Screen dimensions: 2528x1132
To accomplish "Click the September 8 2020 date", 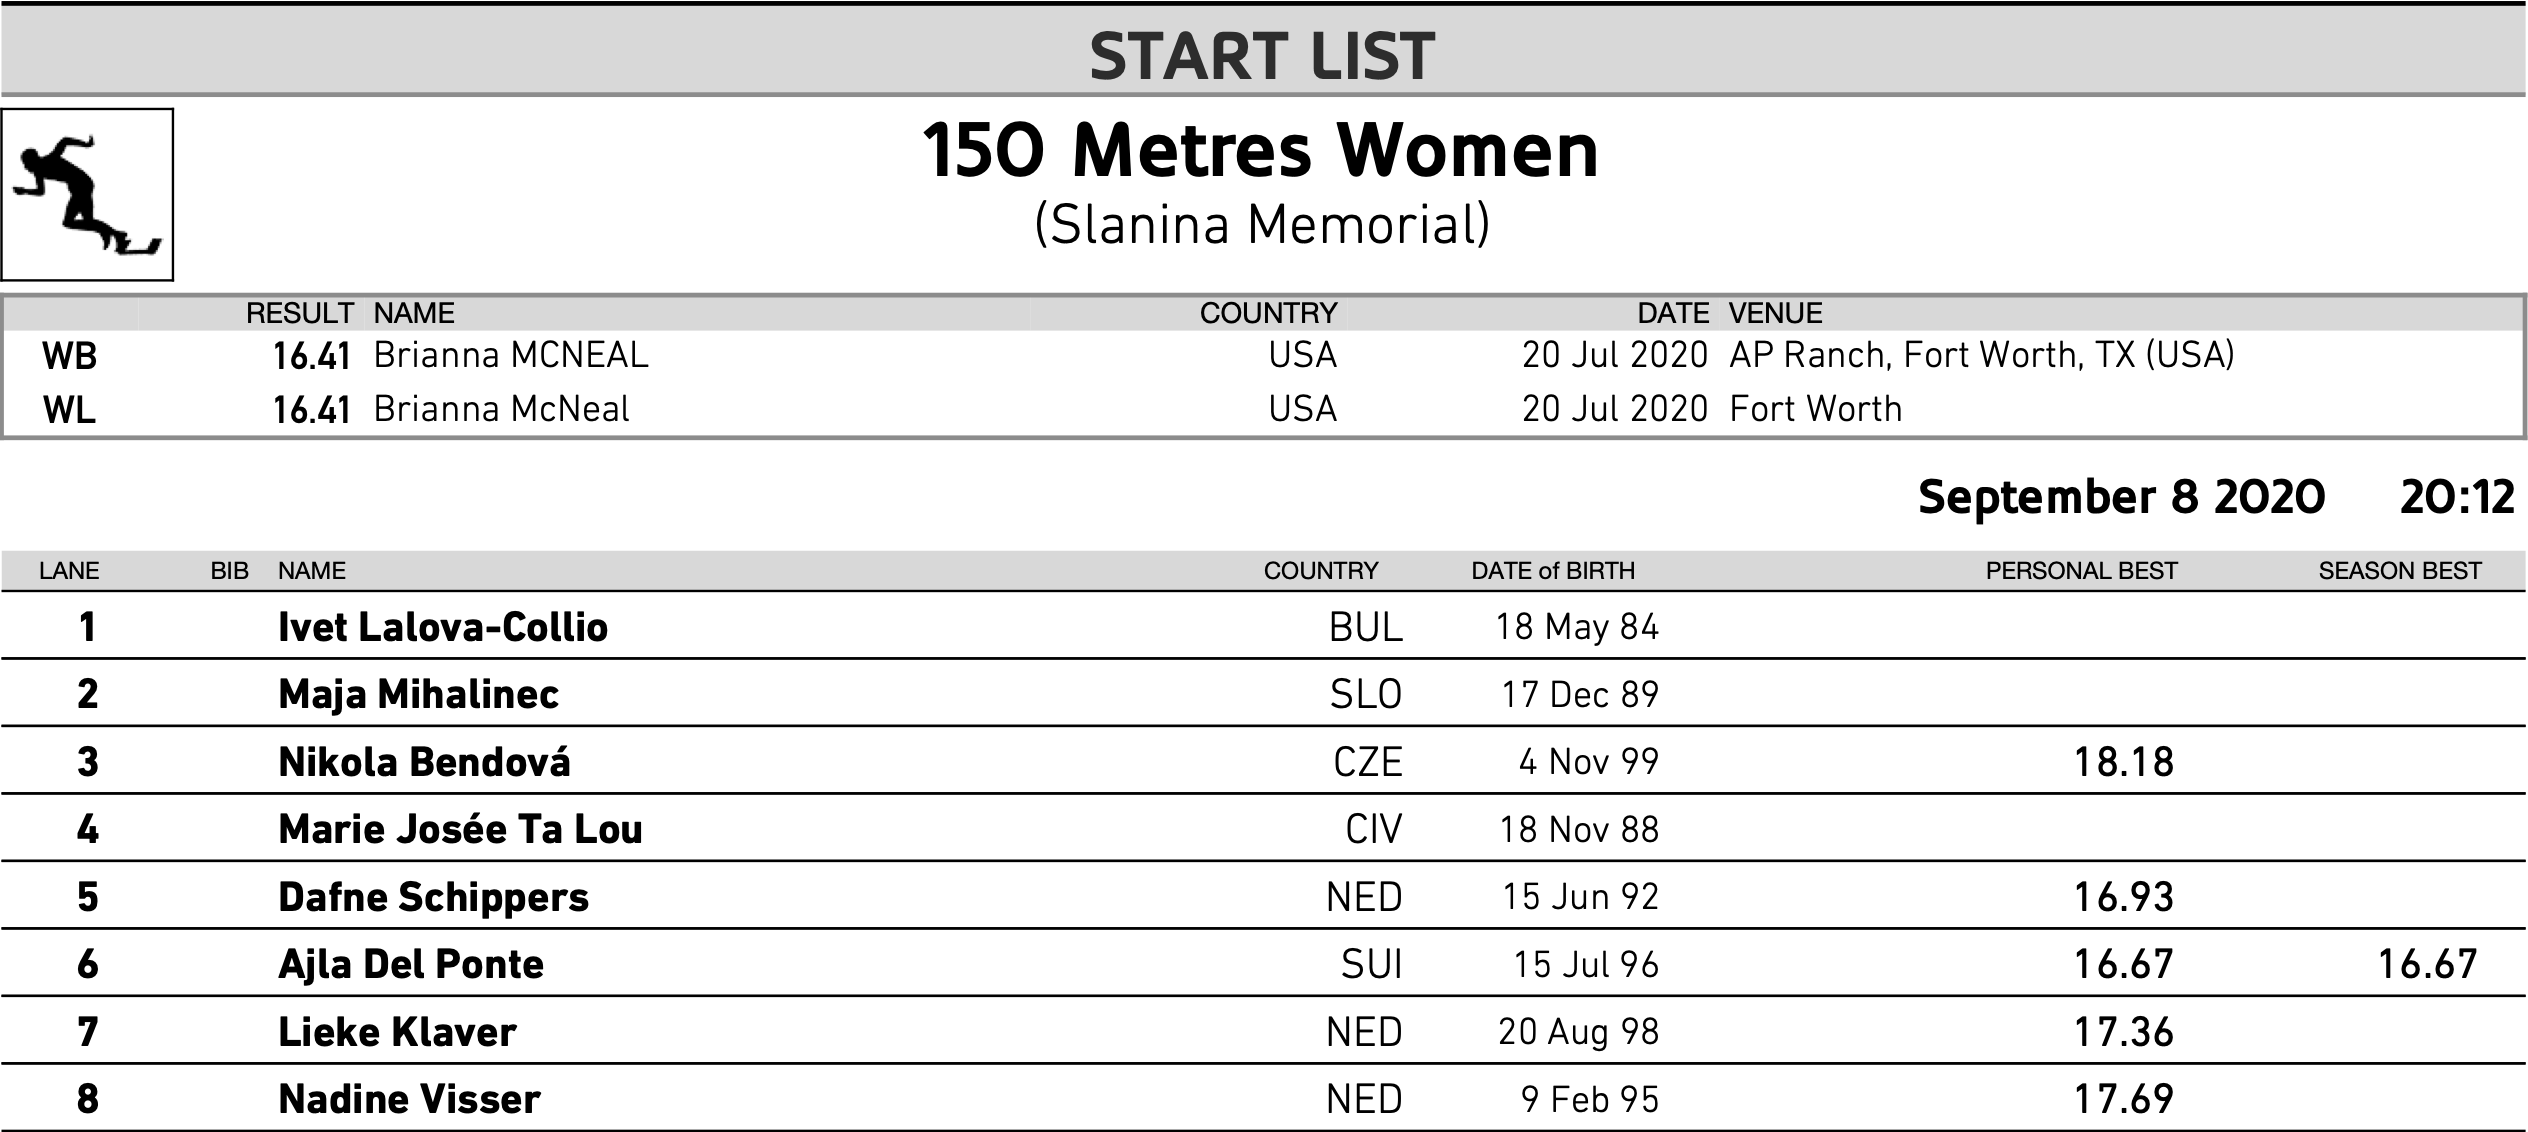I will point(2122,497).
